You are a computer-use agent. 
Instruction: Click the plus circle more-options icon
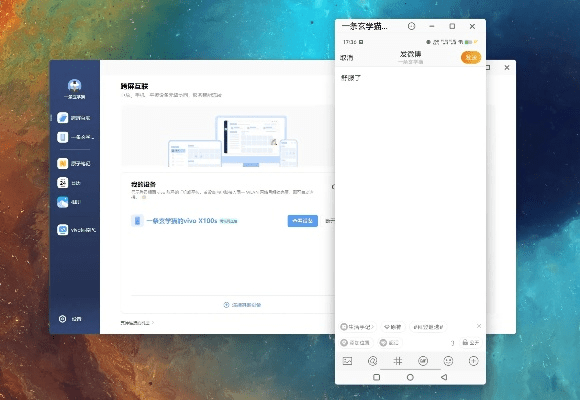[473, 361]
